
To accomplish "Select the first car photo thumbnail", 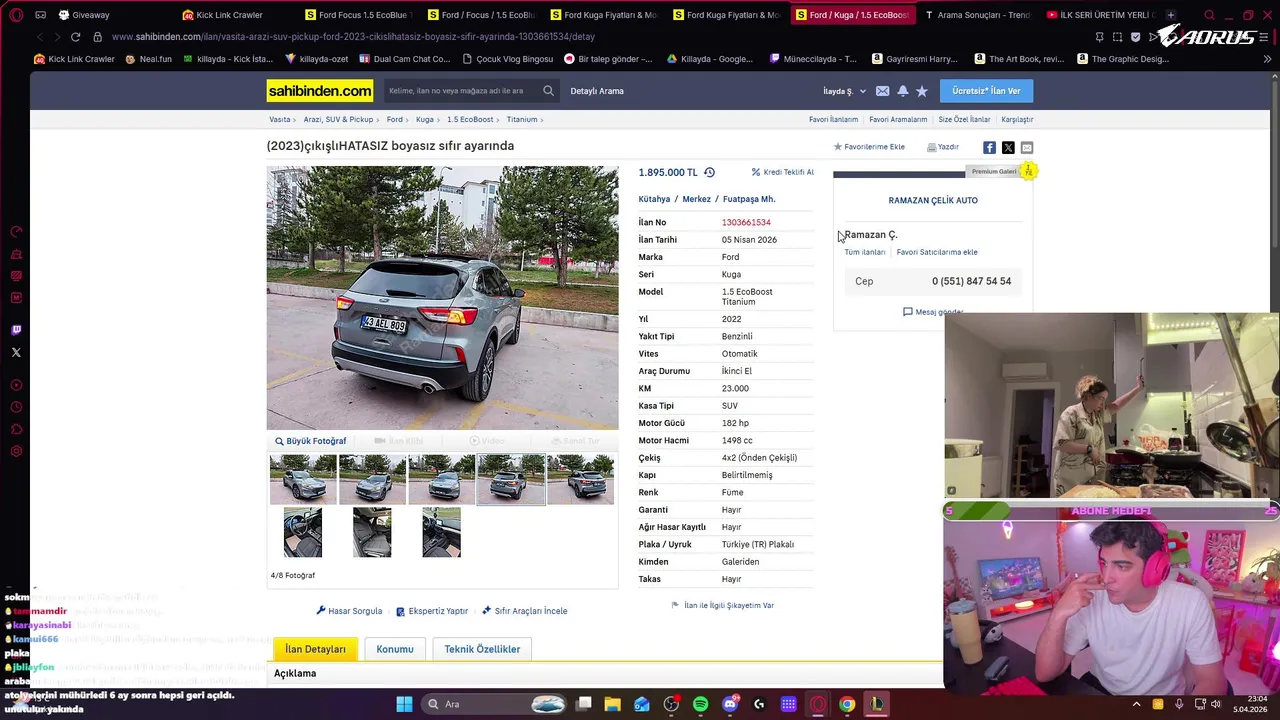I will point(303,479).
